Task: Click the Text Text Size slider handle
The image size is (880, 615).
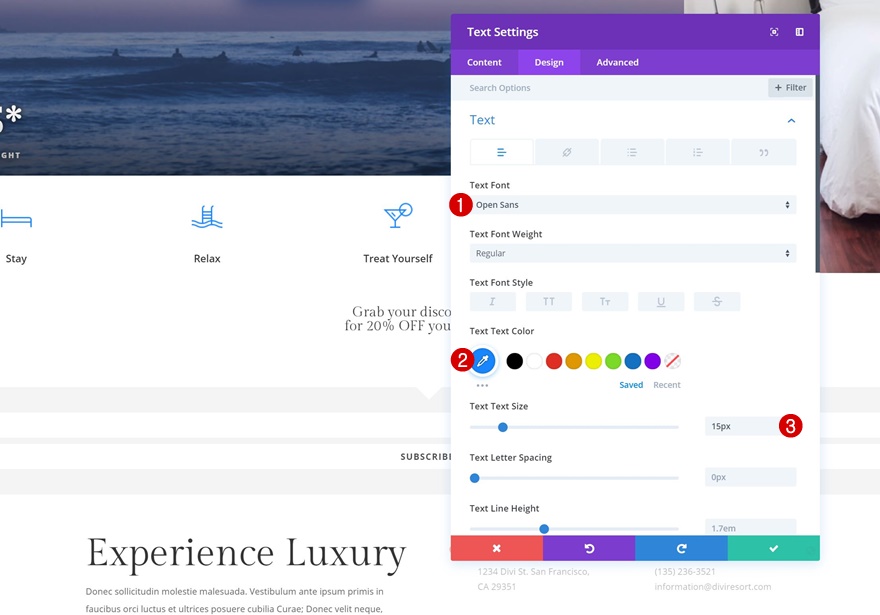Action: pyautogui.click(x=503, y=428)
